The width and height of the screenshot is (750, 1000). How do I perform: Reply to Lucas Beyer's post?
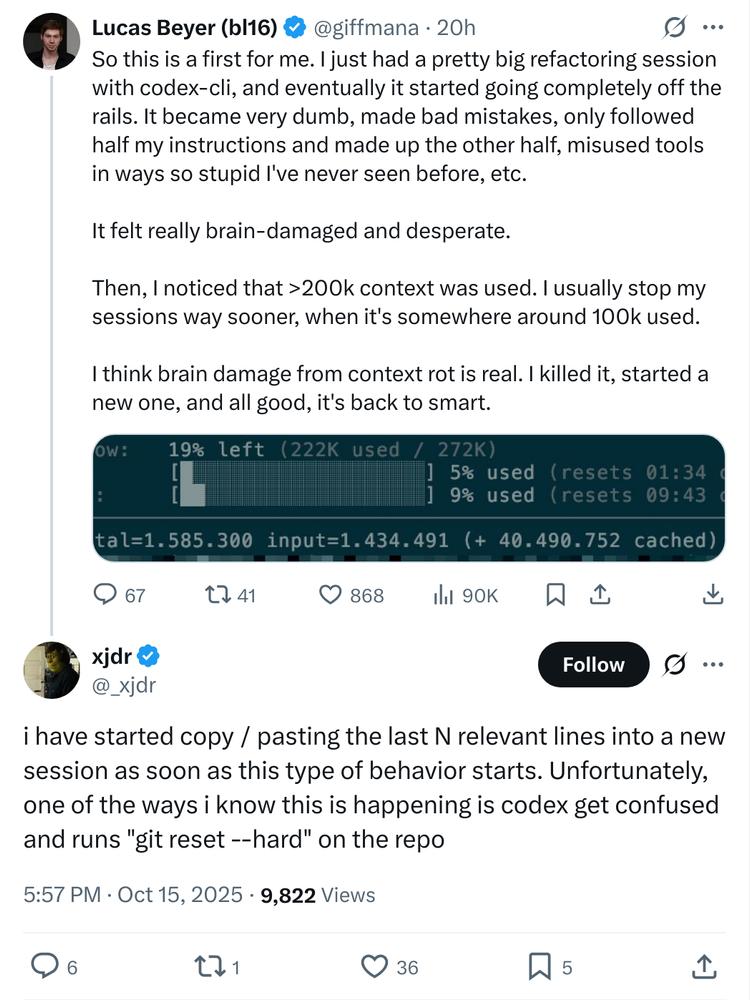106,595
